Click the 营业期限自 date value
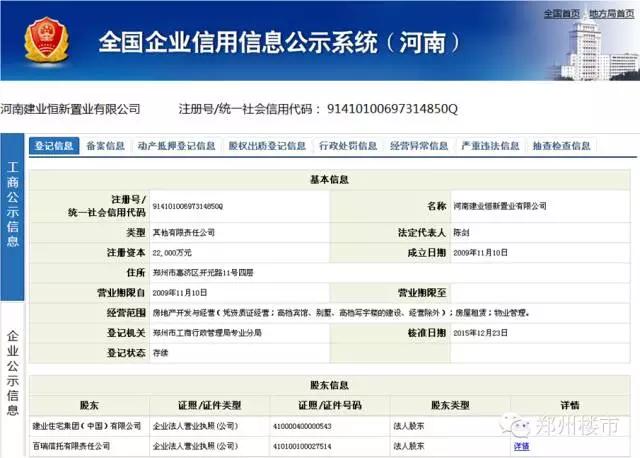 click(180, 293)
